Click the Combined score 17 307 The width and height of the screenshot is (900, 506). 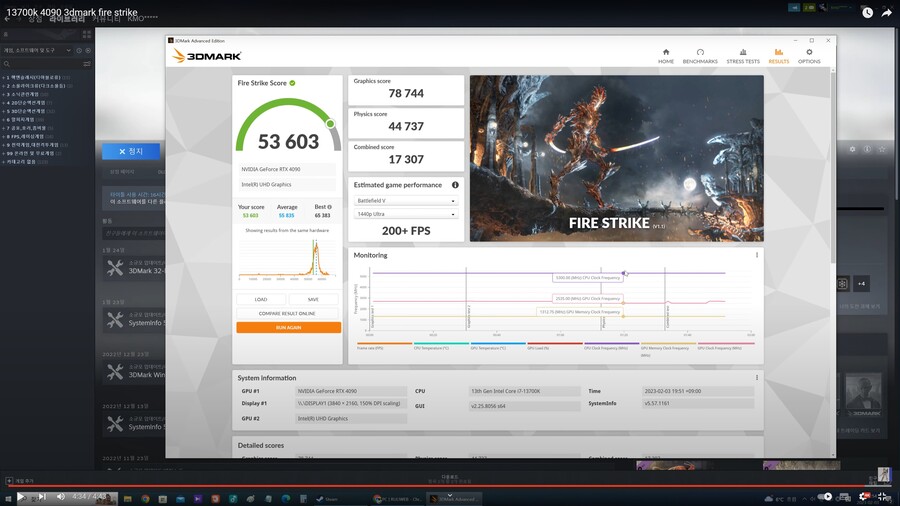tap(406, 159)
